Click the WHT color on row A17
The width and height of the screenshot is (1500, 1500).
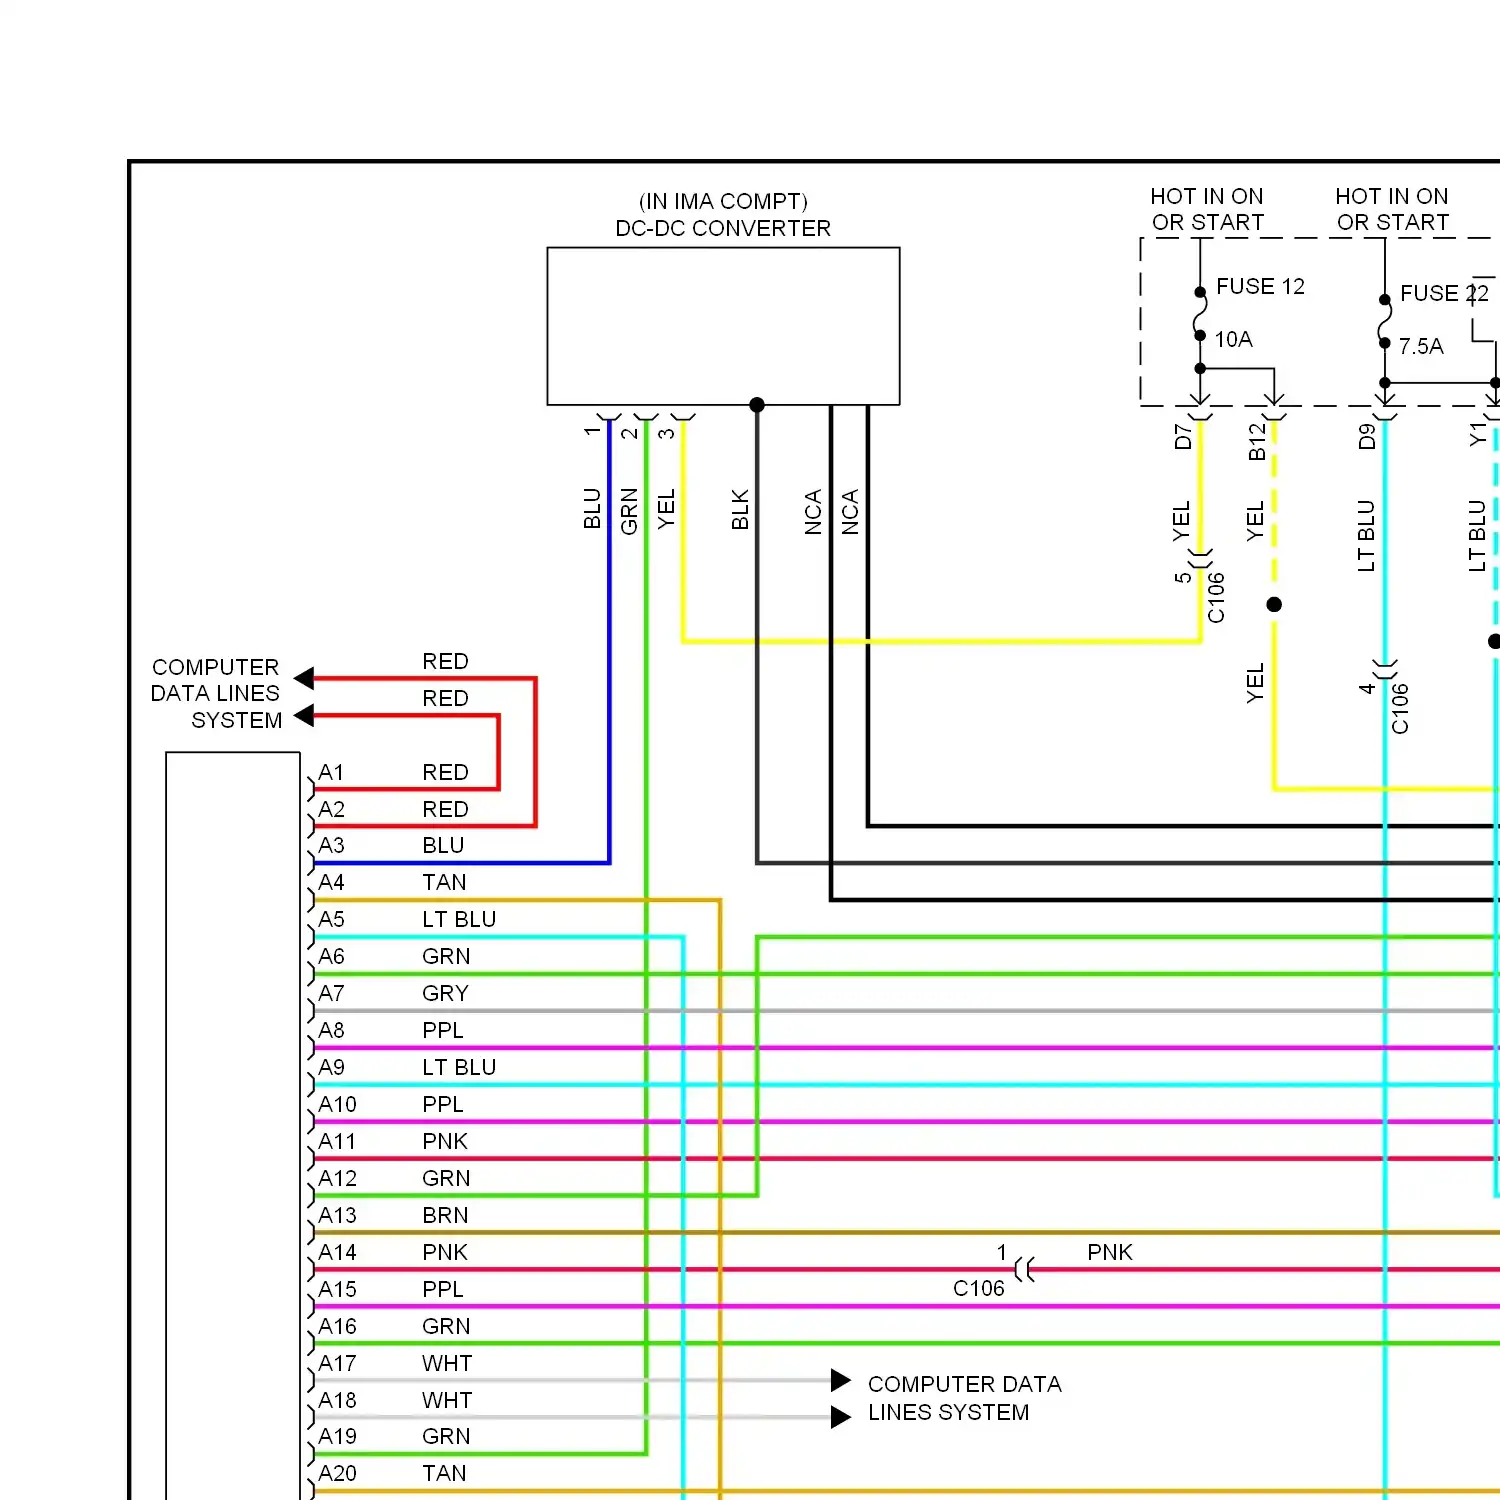tap(447, 1363)
